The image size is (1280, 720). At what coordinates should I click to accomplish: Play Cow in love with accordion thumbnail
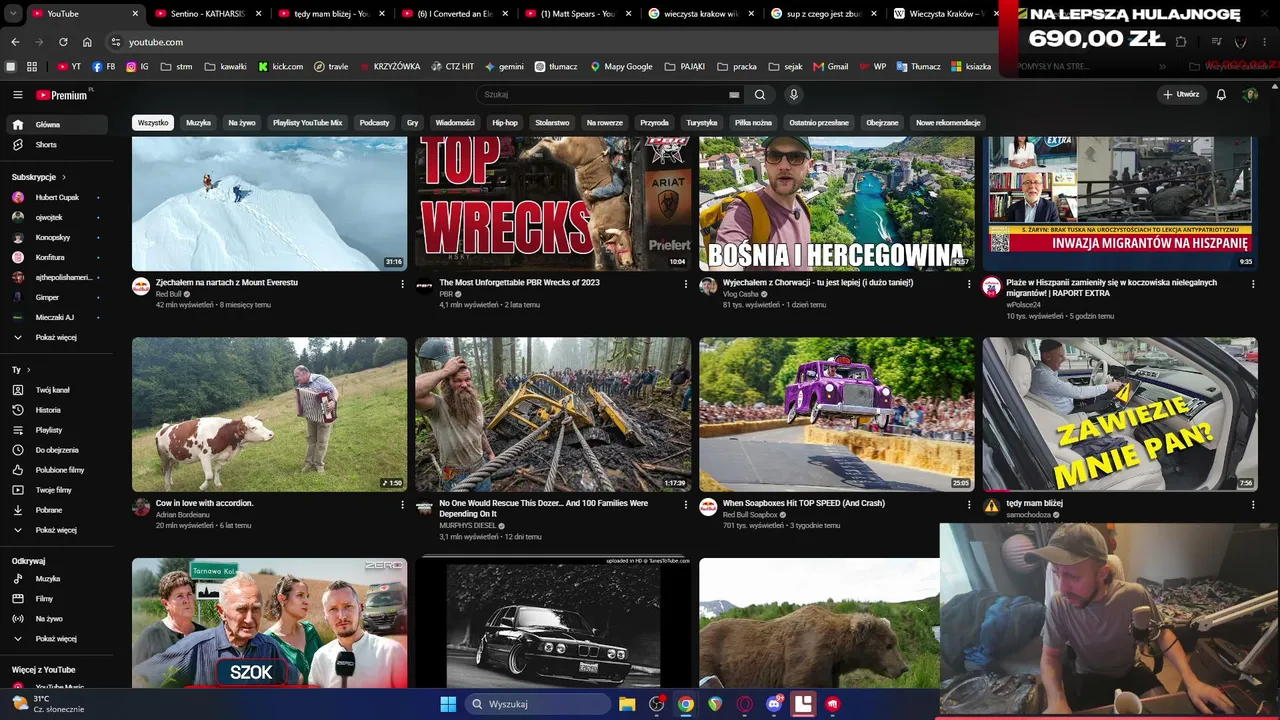click(x=270, y=414)
